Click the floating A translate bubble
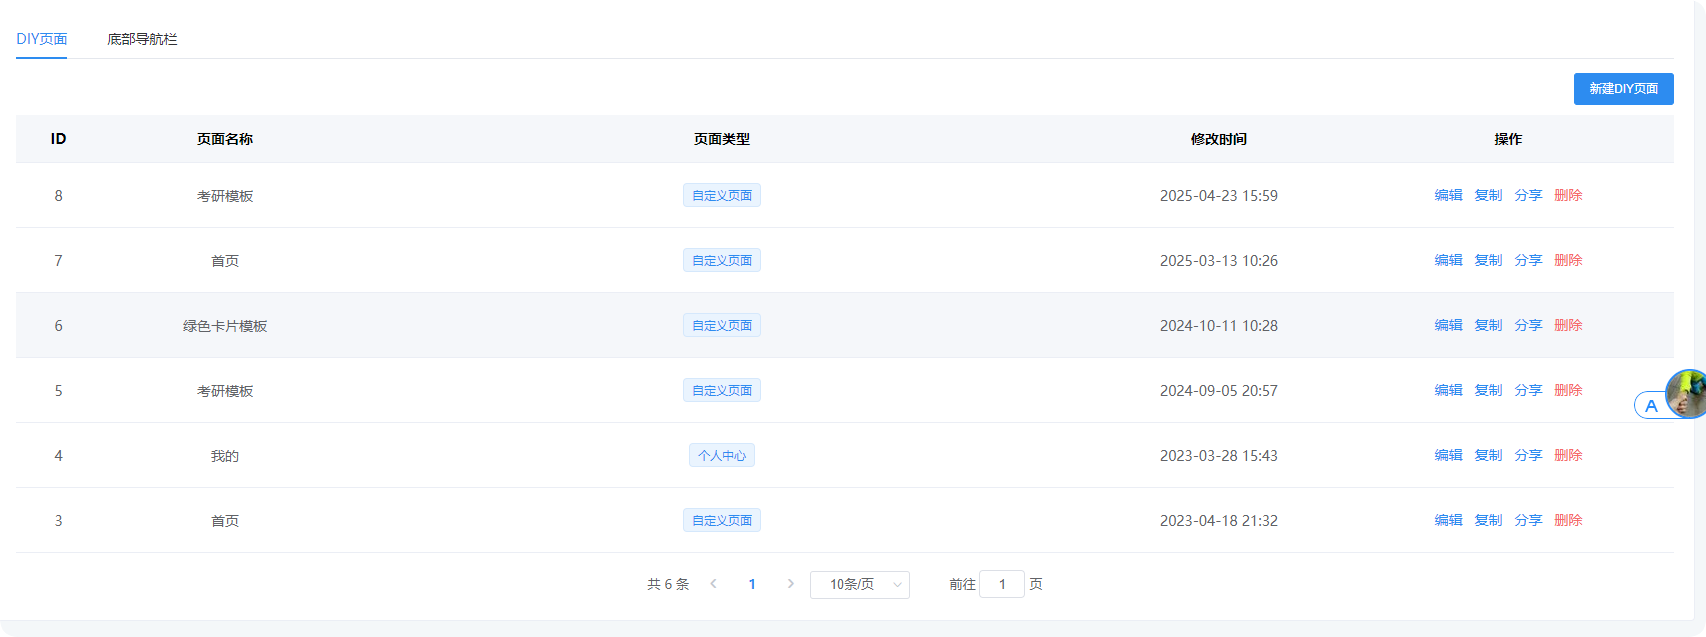This screenshot has width=1706, height=637. pyautogui.click(x=1651, y=406)
